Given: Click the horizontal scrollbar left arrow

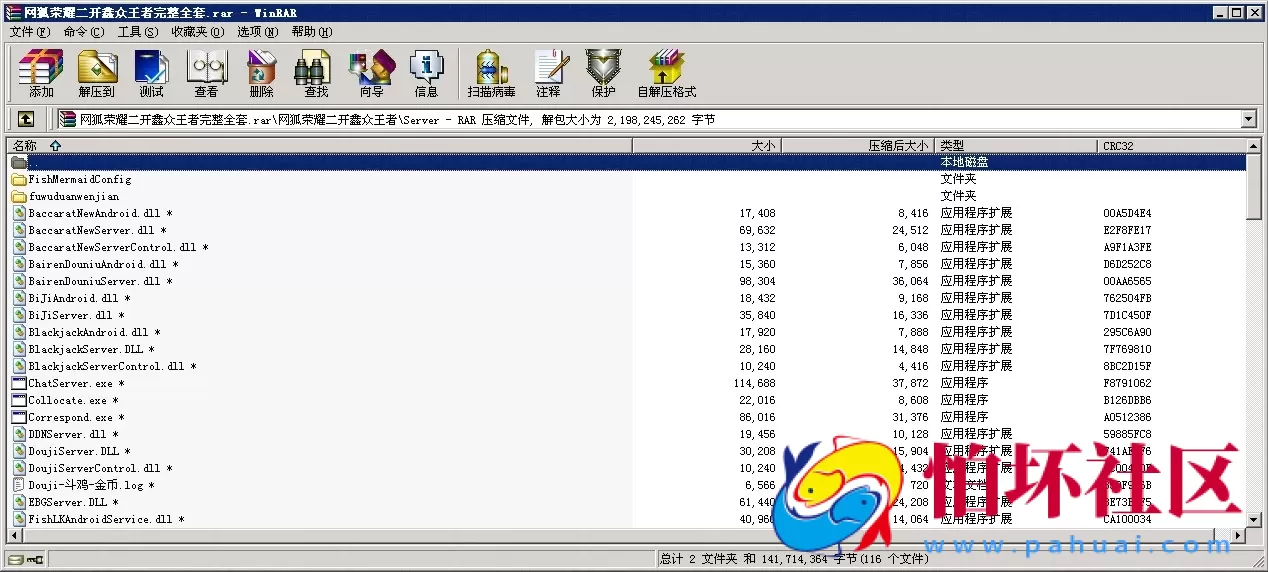Looking at the screenshot, I should (14, 536).
